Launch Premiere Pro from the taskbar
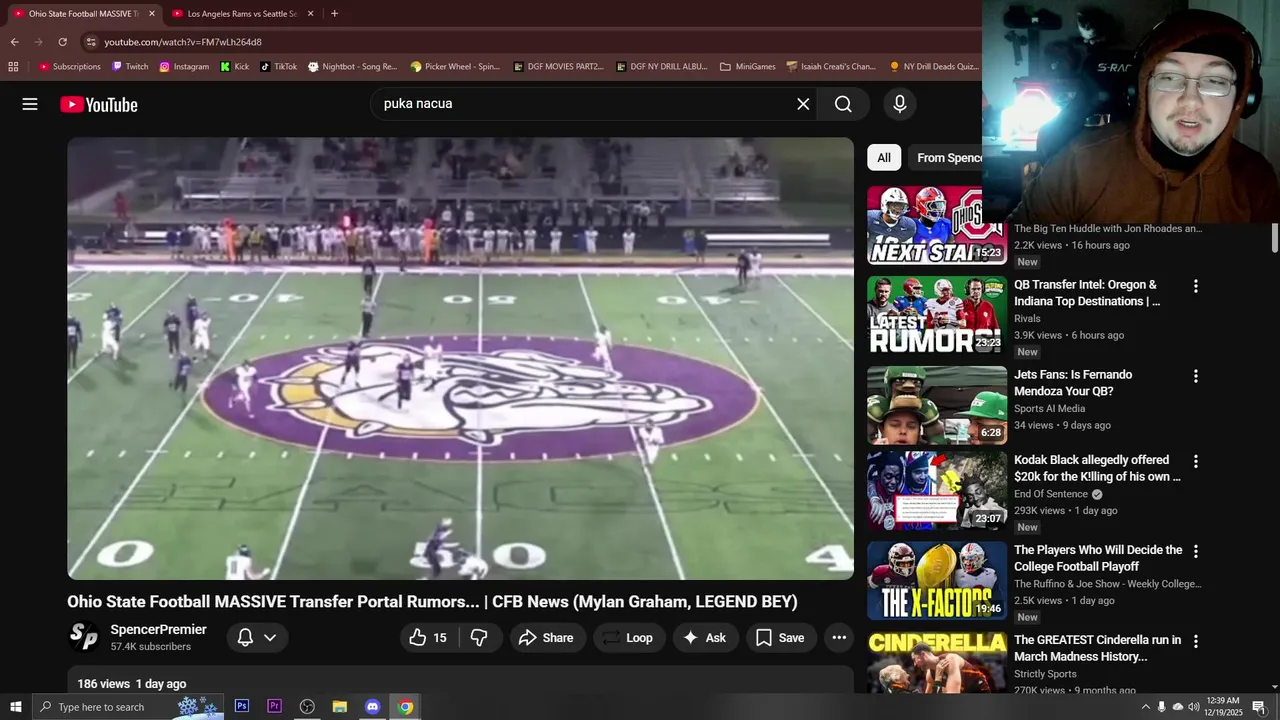The image size is (1280, 720). 274,706
